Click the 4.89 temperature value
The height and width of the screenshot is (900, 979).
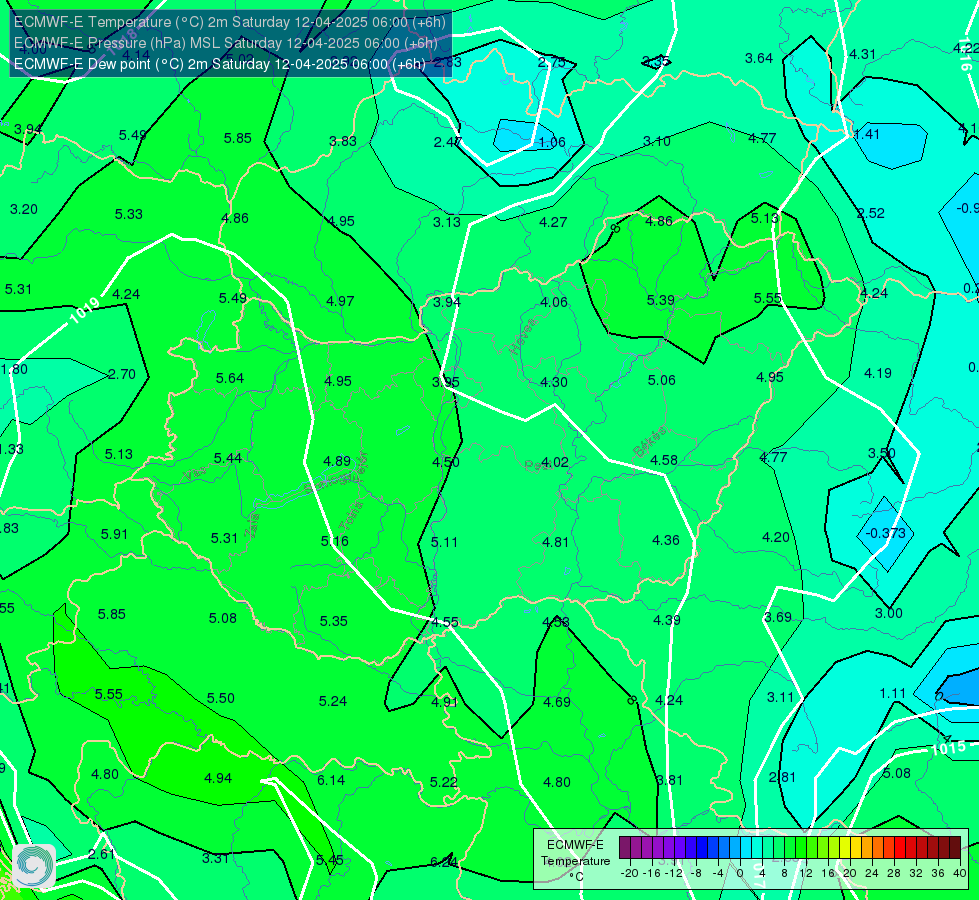pyautogui.click(x=337, y=462)
